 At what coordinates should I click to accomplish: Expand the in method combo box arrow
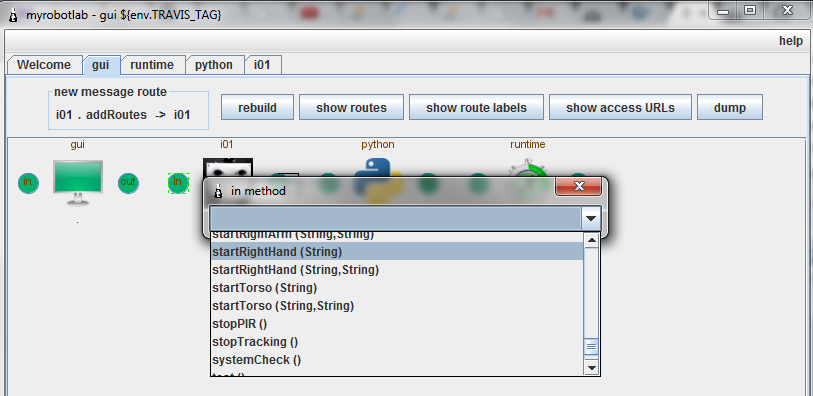coord(591,219)
